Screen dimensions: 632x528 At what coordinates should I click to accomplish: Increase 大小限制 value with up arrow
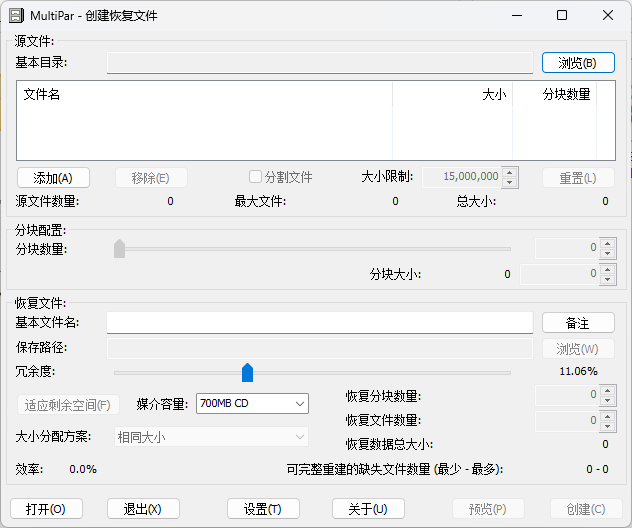[510, 173]
